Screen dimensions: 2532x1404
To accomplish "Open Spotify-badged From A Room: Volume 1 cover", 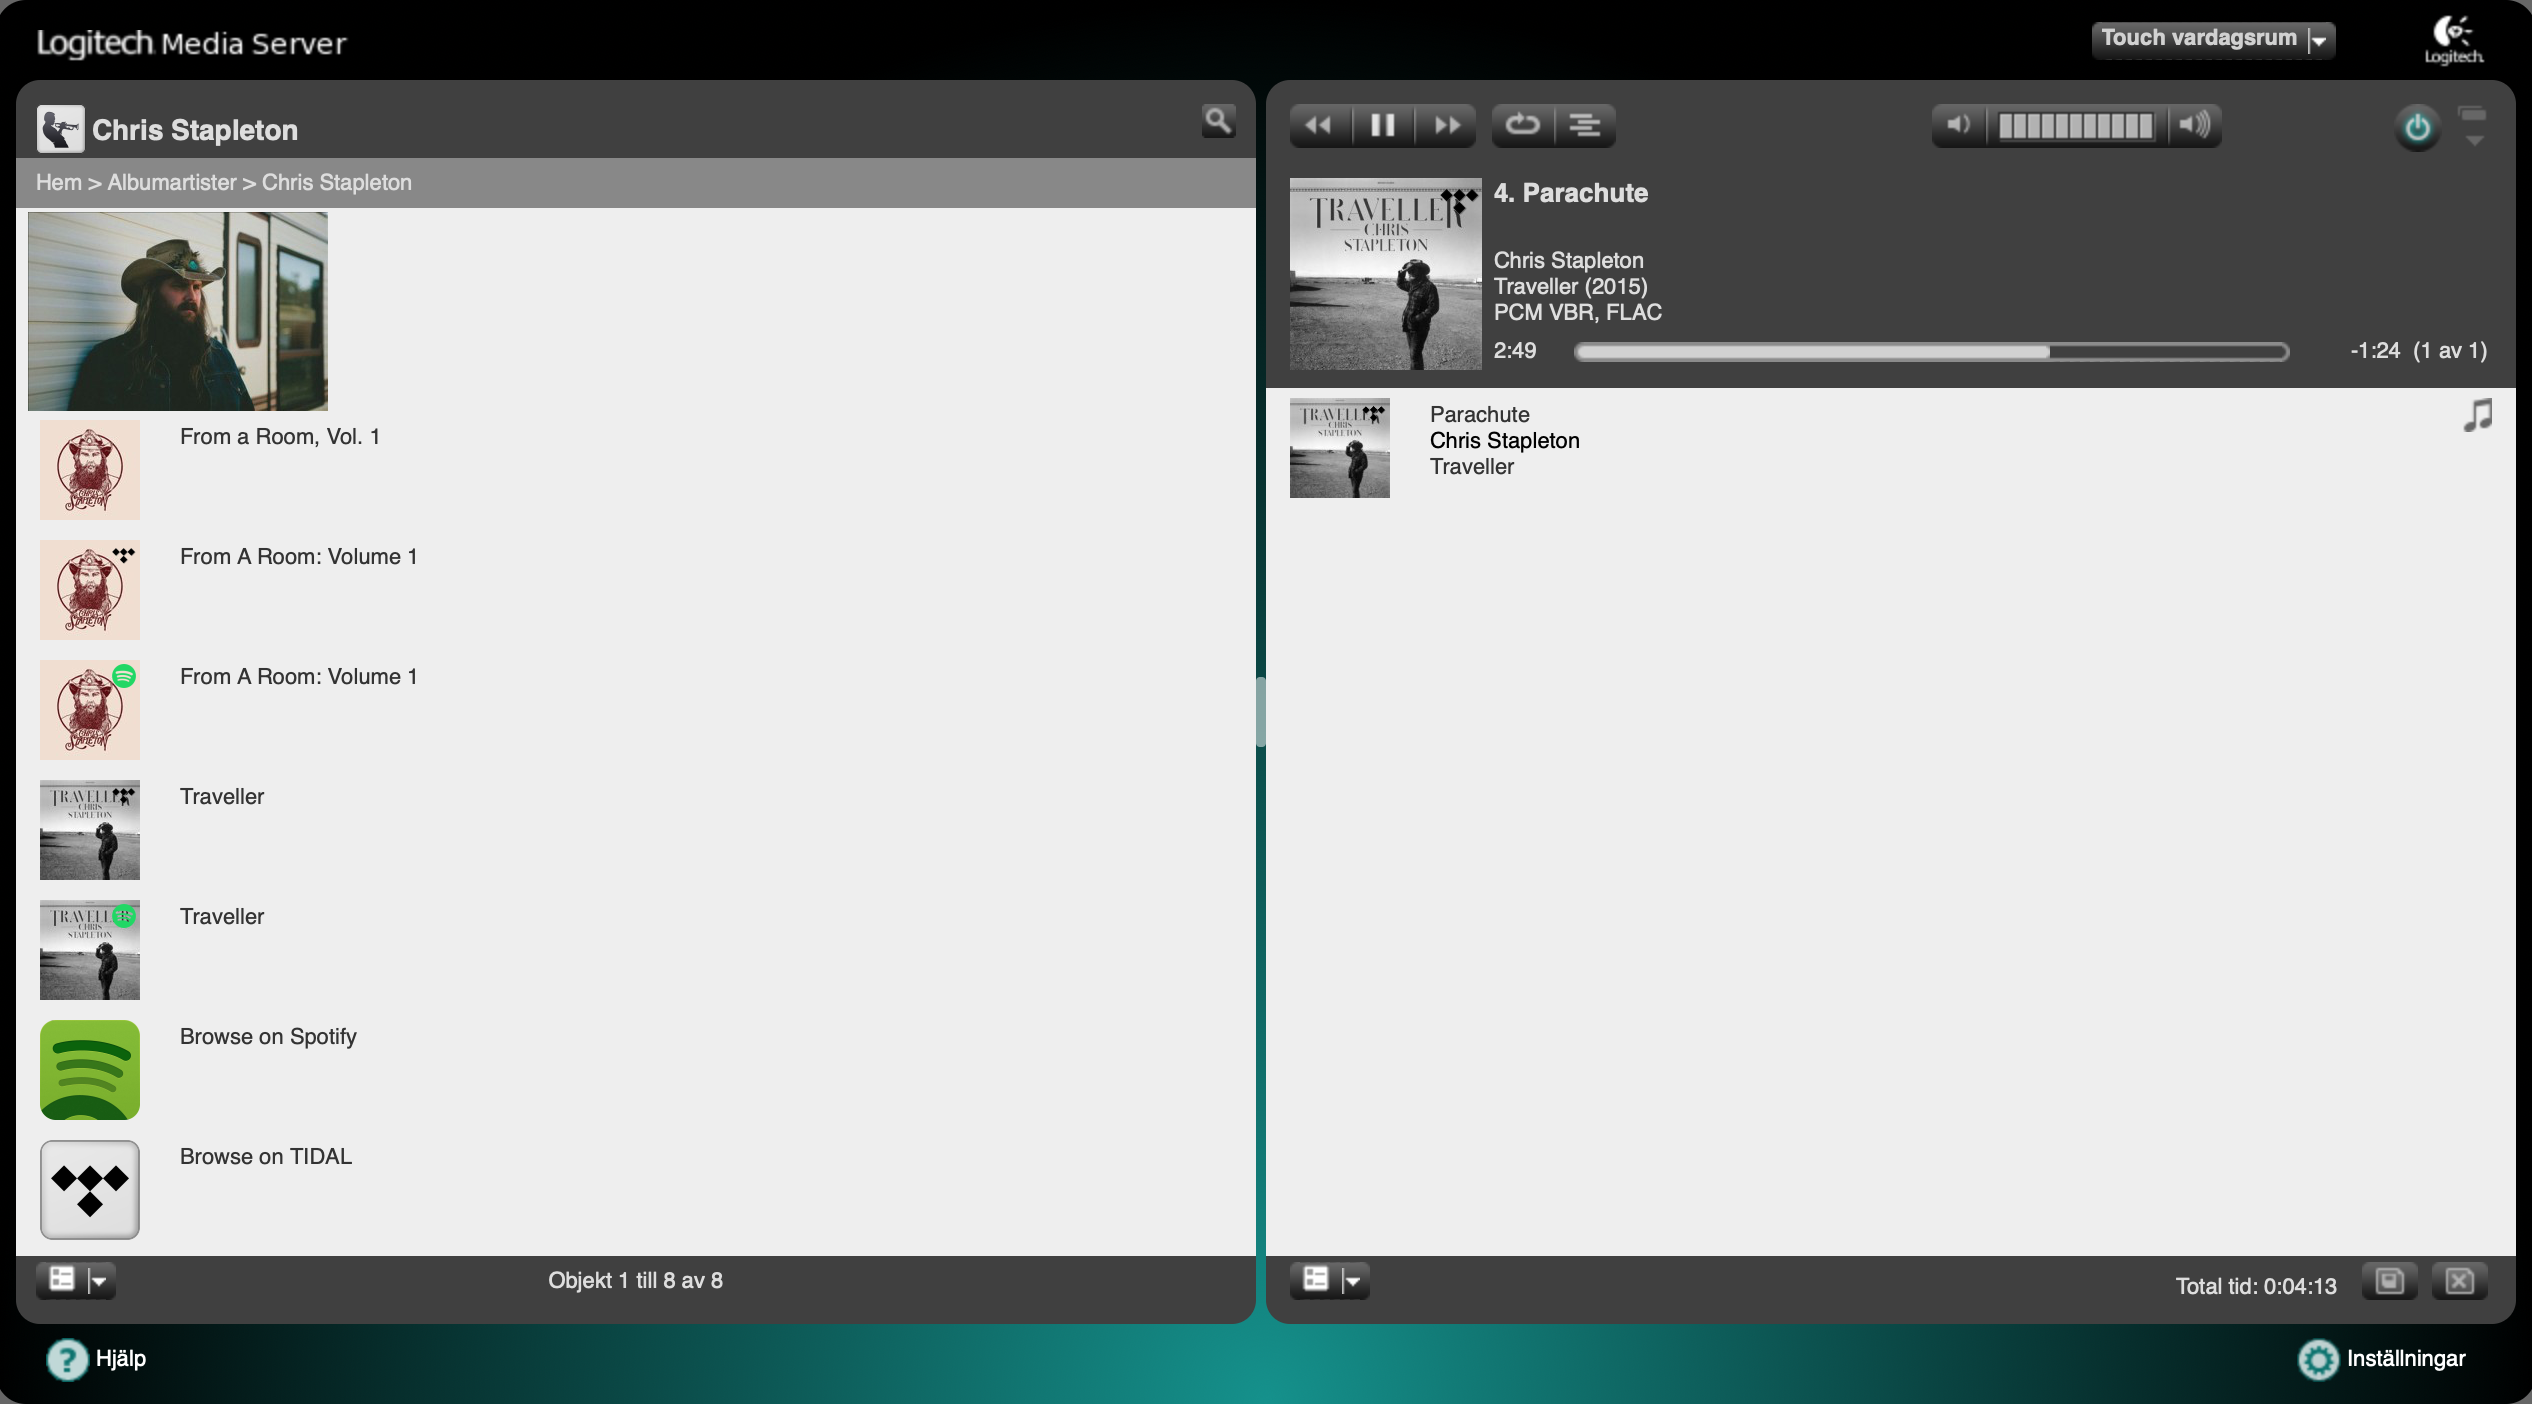I will (x=90, y=710).
